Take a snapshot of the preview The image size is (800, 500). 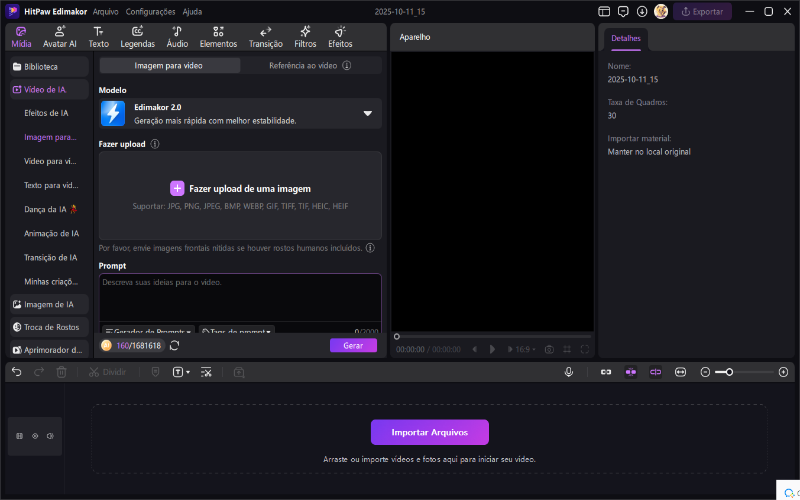point(549,349)
